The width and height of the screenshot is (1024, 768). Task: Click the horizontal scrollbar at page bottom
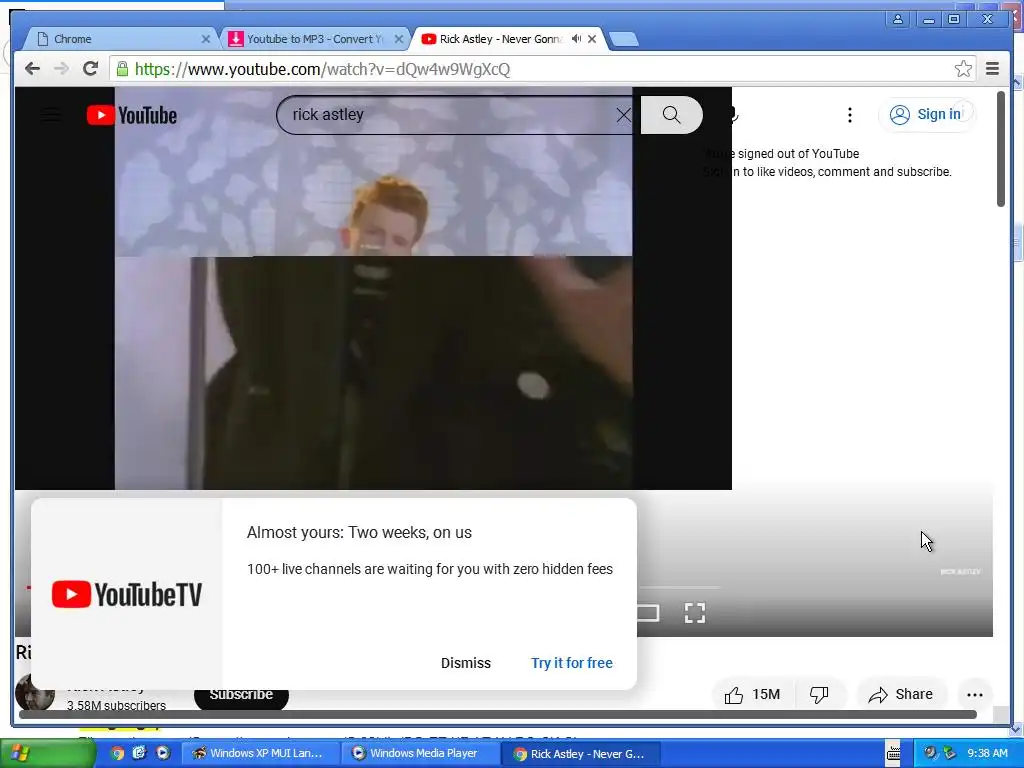[498, 714]
